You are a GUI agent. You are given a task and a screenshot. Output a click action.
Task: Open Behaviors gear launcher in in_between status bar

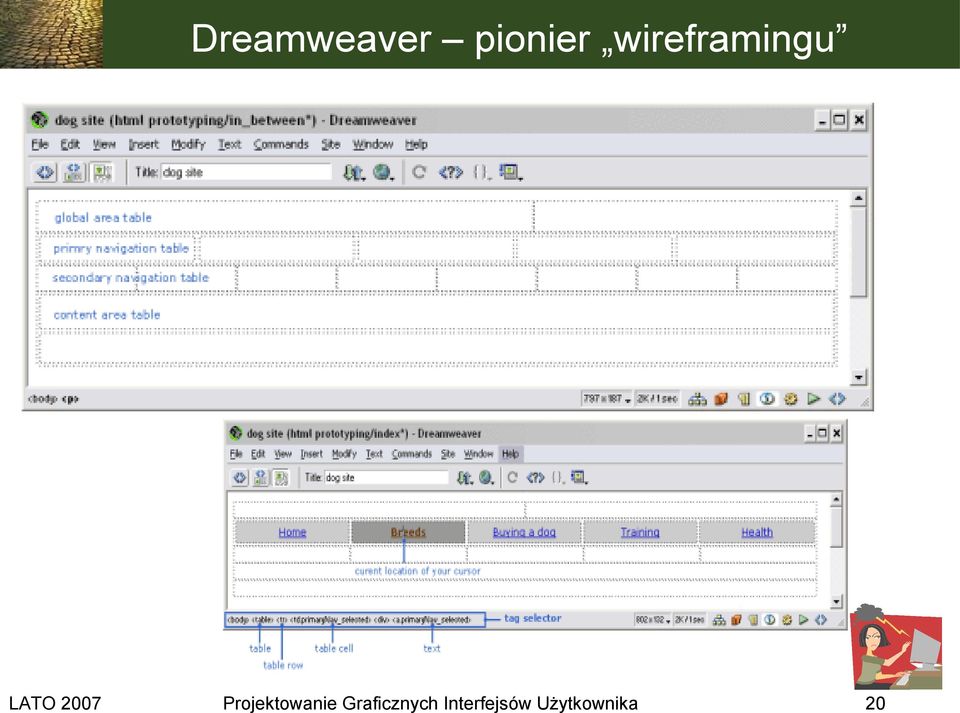tap(790, 399)
